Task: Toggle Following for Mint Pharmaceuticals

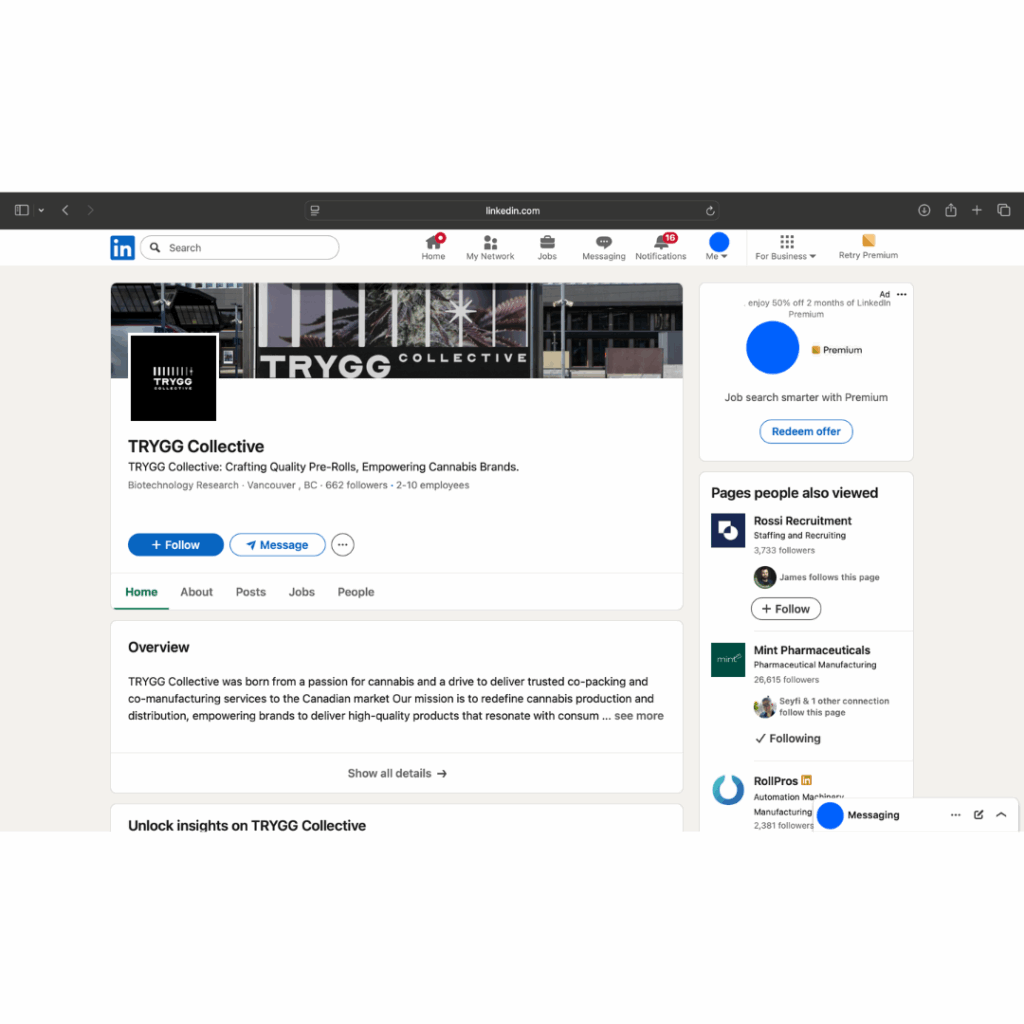Action: click(788, 738)
